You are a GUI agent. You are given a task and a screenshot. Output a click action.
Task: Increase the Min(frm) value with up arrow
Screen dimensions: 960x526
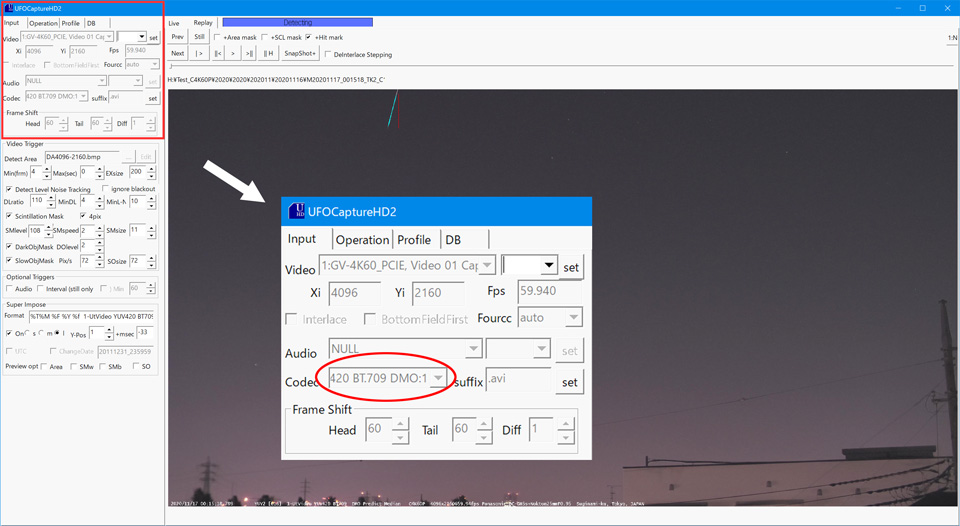[48, 170]
